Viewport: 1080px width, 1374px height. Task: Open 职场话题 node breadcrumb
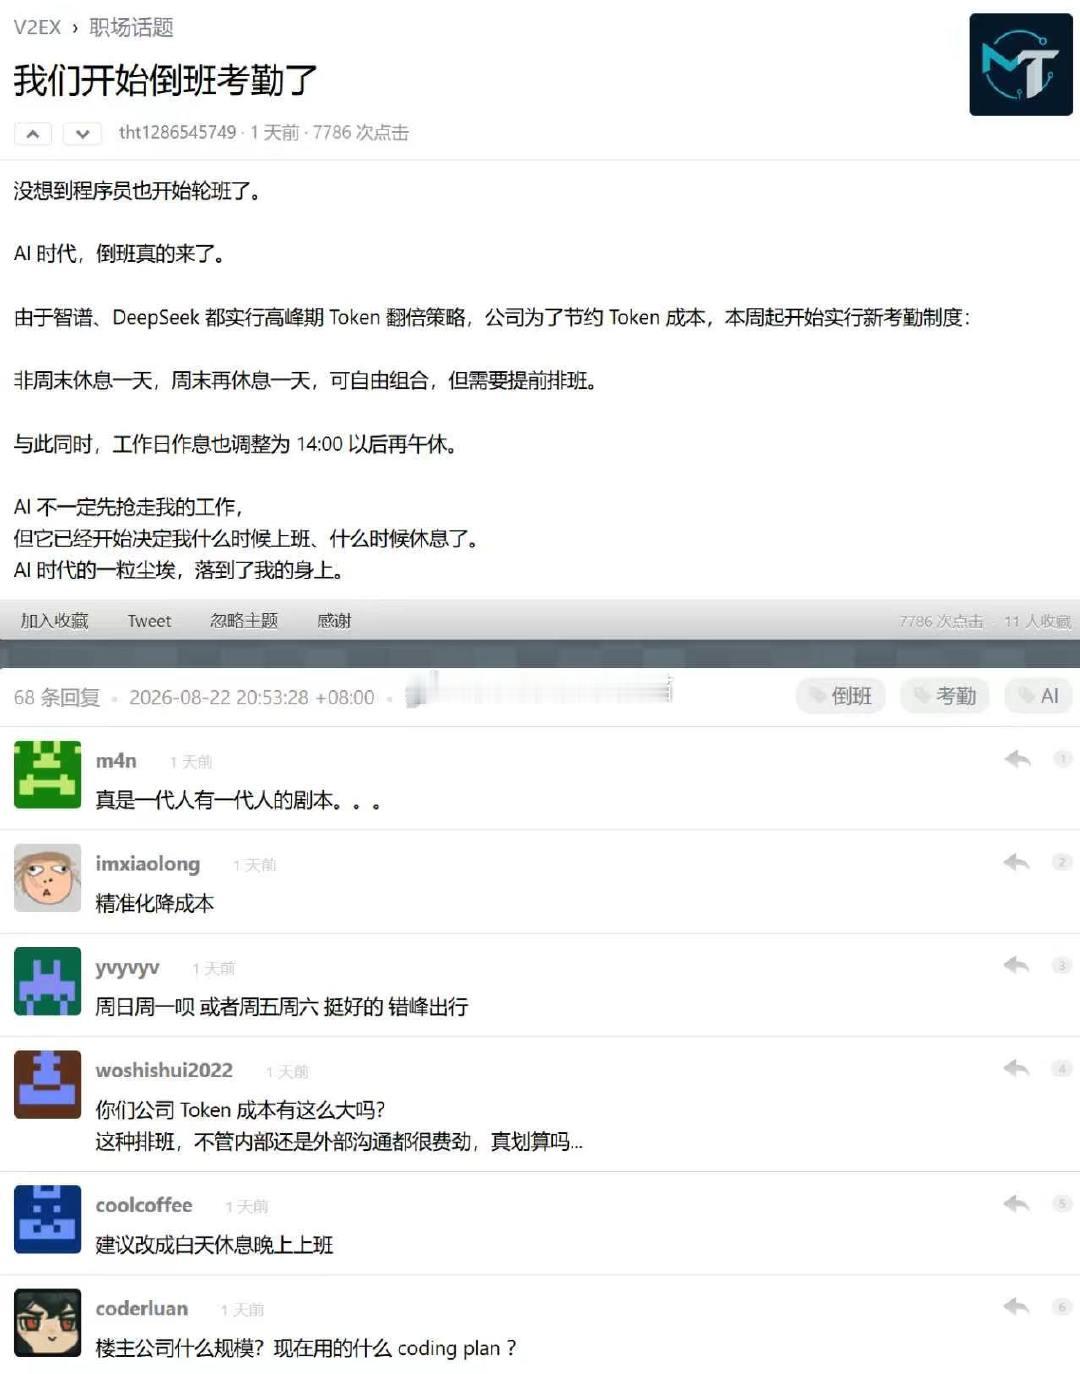pyautogui.click(x=131, y=27)
